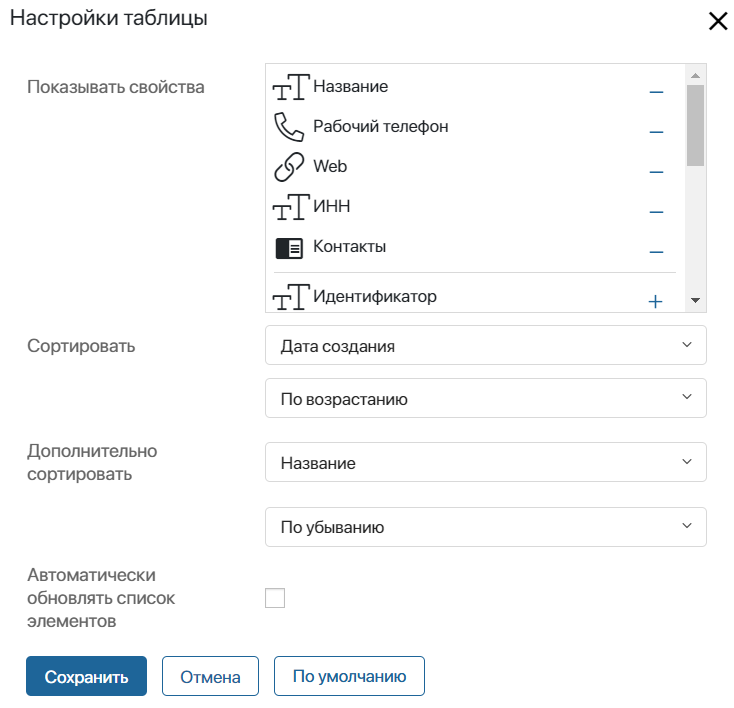Image resolution: width=734 pixels, height=708 pixels.
Task: Click the scrollbar up arrow in properties list
Action: click(x=695, y=75)
